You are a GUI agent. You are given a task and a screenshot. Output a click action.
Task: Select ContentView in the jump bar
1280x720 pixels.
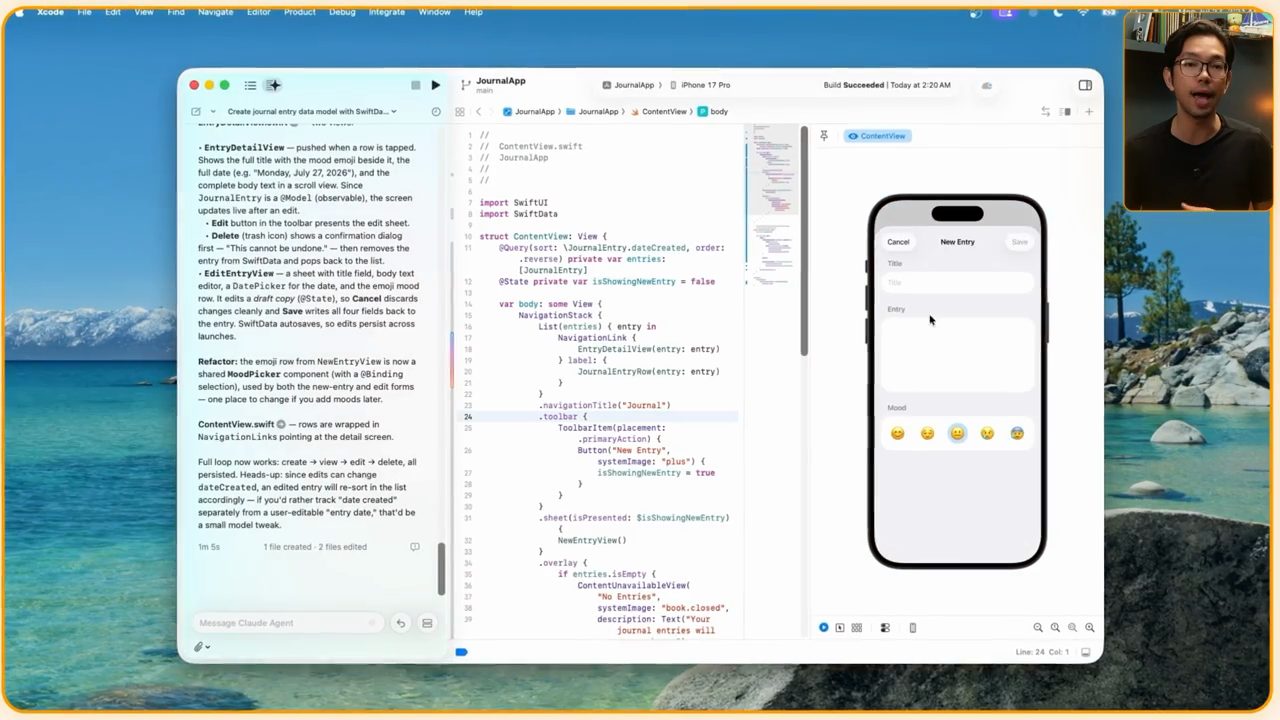coord(658,112)
